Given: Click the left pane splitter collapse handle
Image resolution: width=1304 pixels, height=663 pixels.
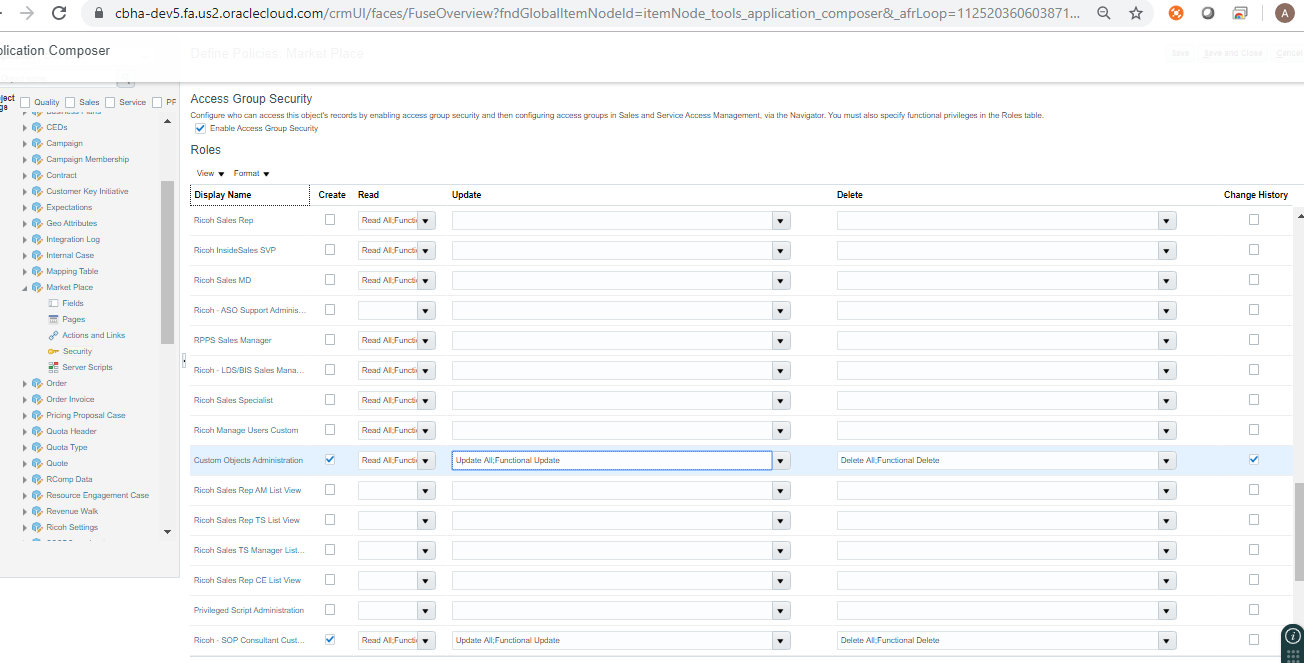Looking at the screenshot, I should click(184, 360).
